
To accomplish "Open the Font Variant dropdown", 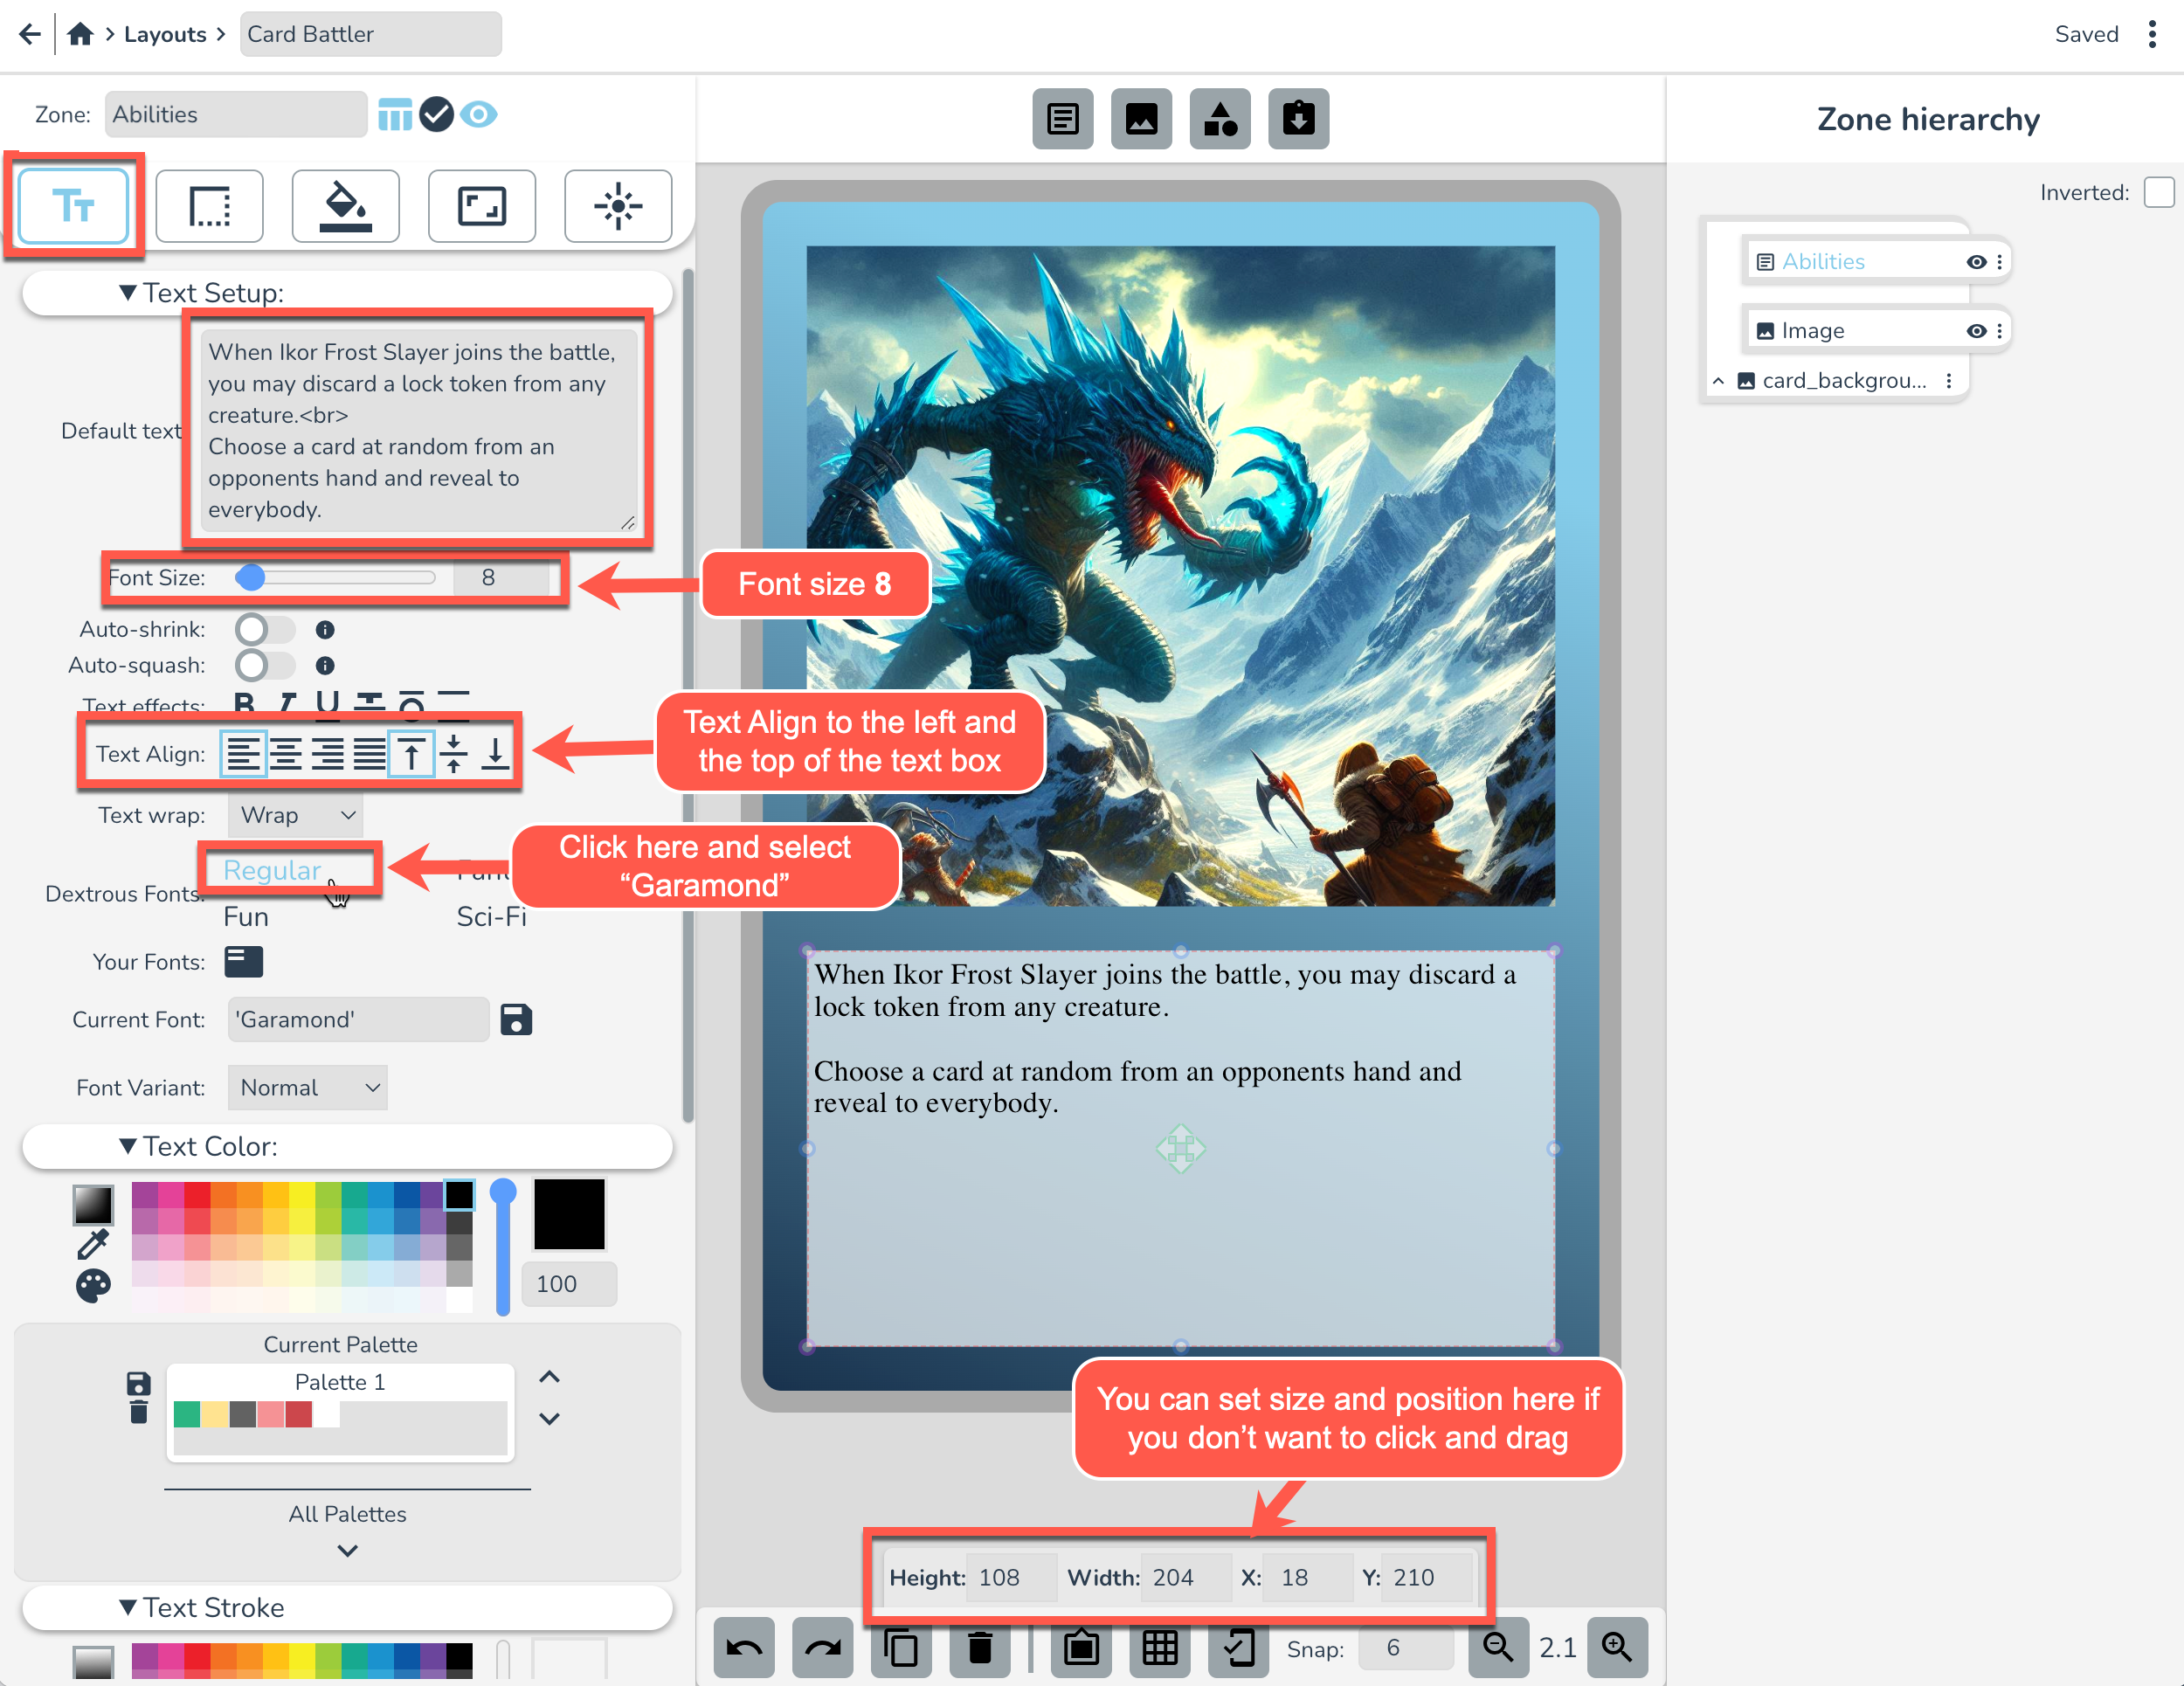I will click(x=307, y=1088).
